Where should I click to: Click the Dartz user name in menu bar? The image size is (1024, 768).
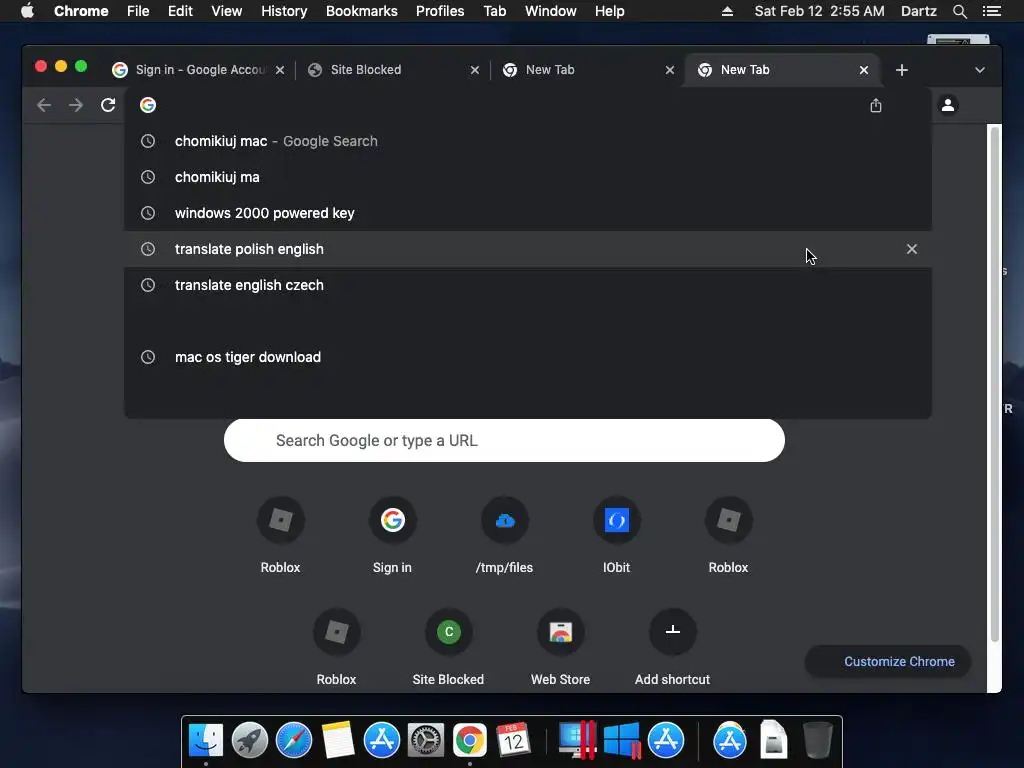coord(918,11)
